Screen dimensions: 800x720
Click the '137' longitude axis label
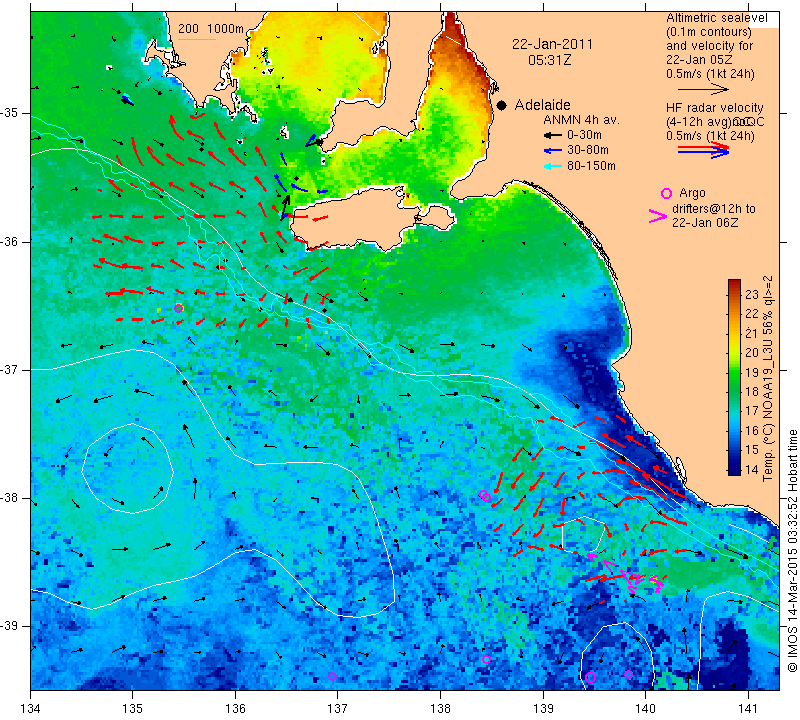coord(337,709)
